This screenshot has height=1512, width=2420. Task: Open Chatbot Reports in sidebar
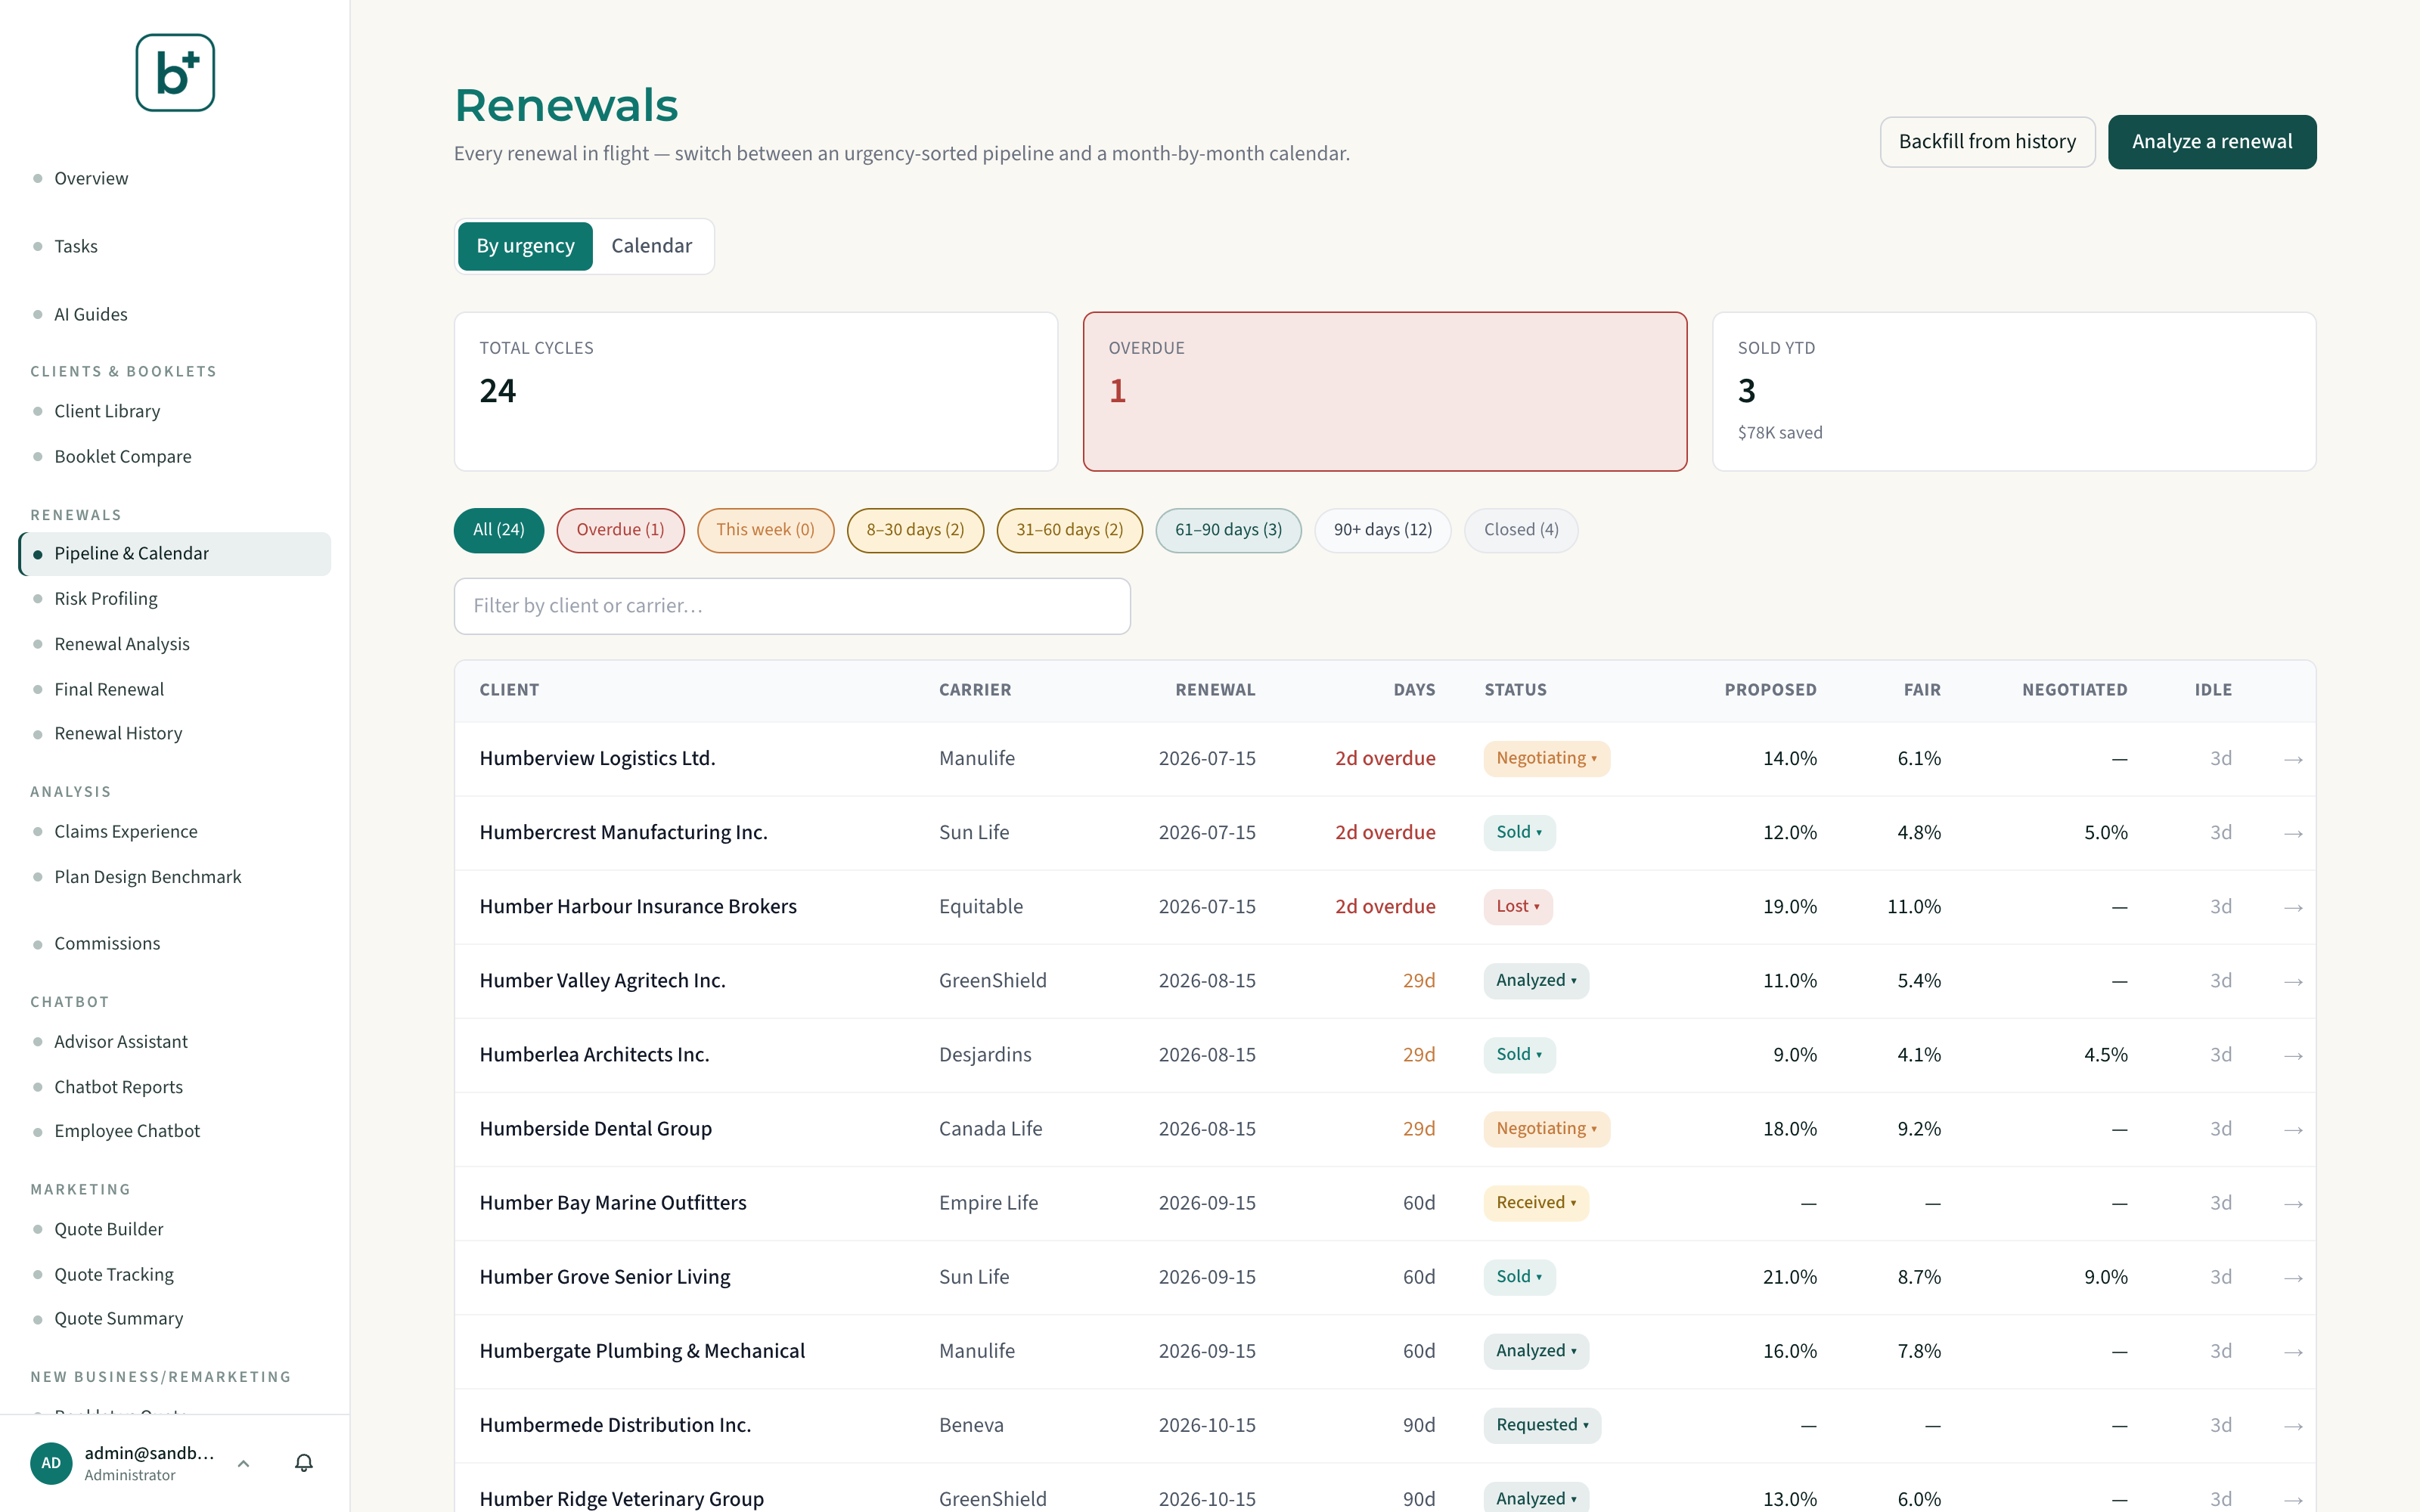coord(118,1086)
